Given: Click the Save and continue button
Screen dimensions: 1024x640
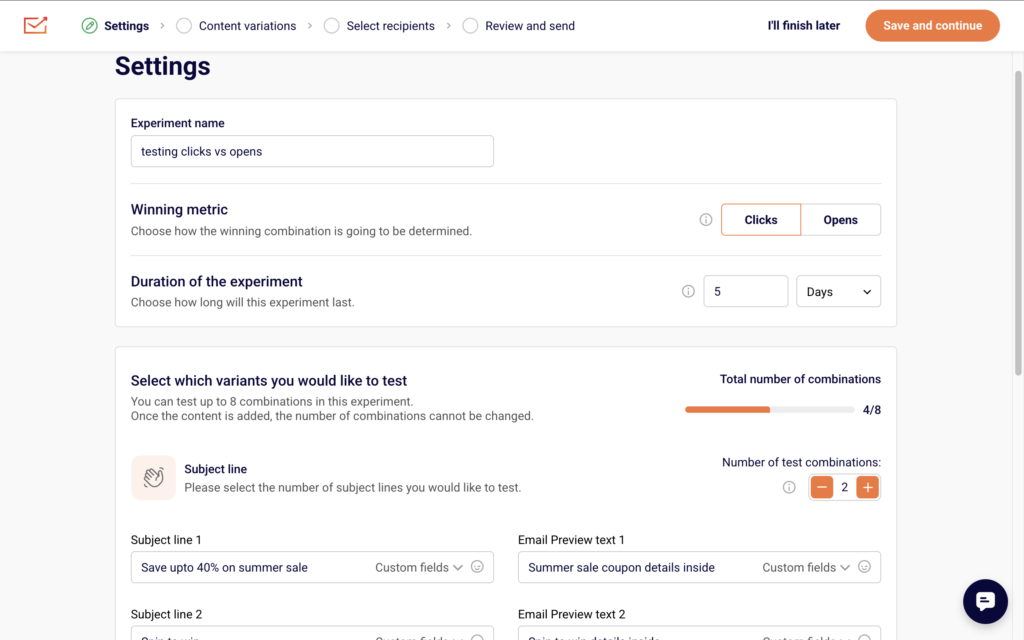Looking at the screenshot, I should pyautogui.click(x=932, y=25).
